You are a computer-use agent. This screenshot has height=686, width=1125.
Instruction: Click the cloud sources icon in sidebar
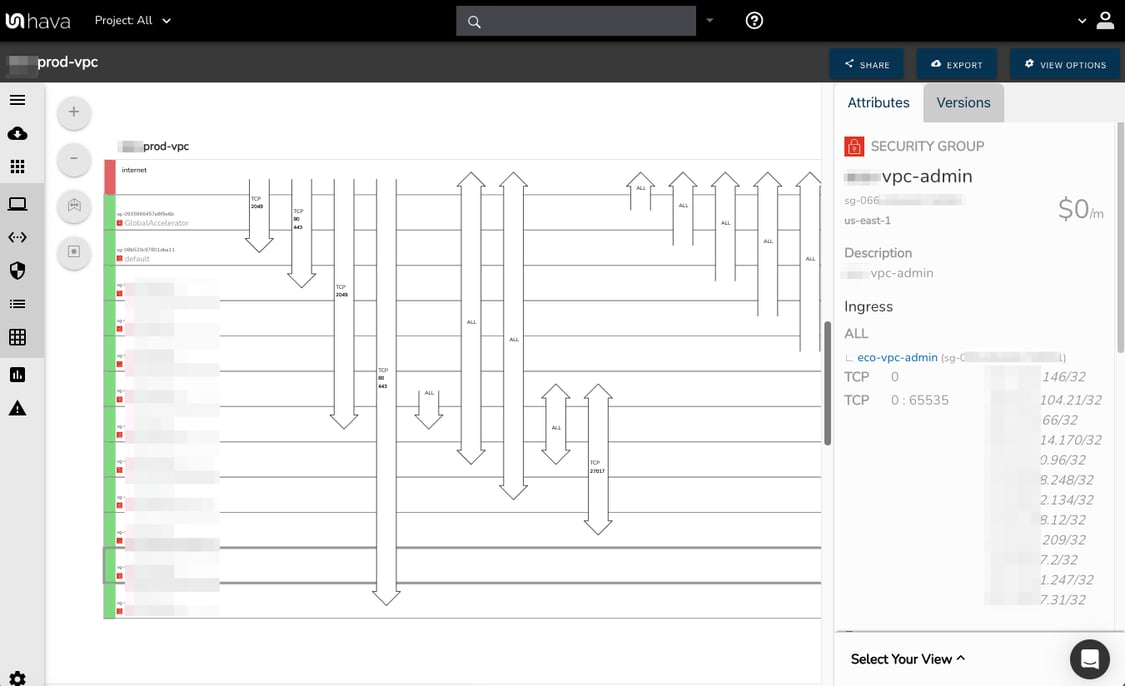coord(17,133)
